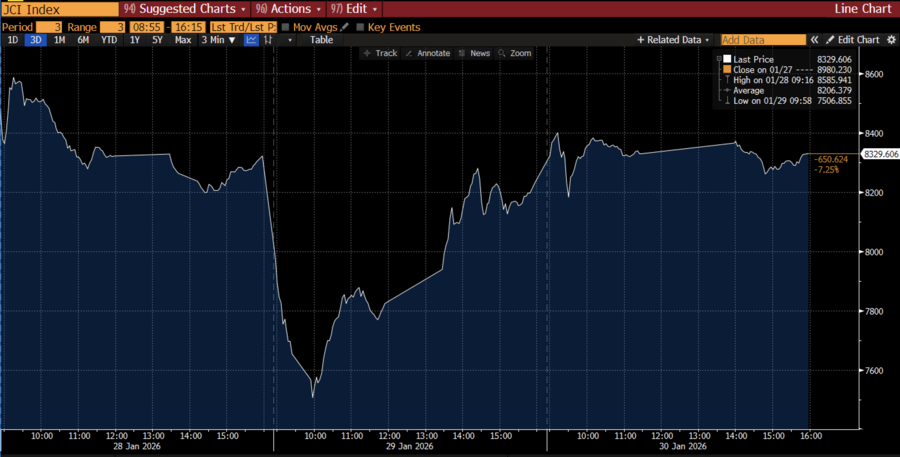Select the Zoom magnifier tool
The image size is (900, 457).
[515, 53]
